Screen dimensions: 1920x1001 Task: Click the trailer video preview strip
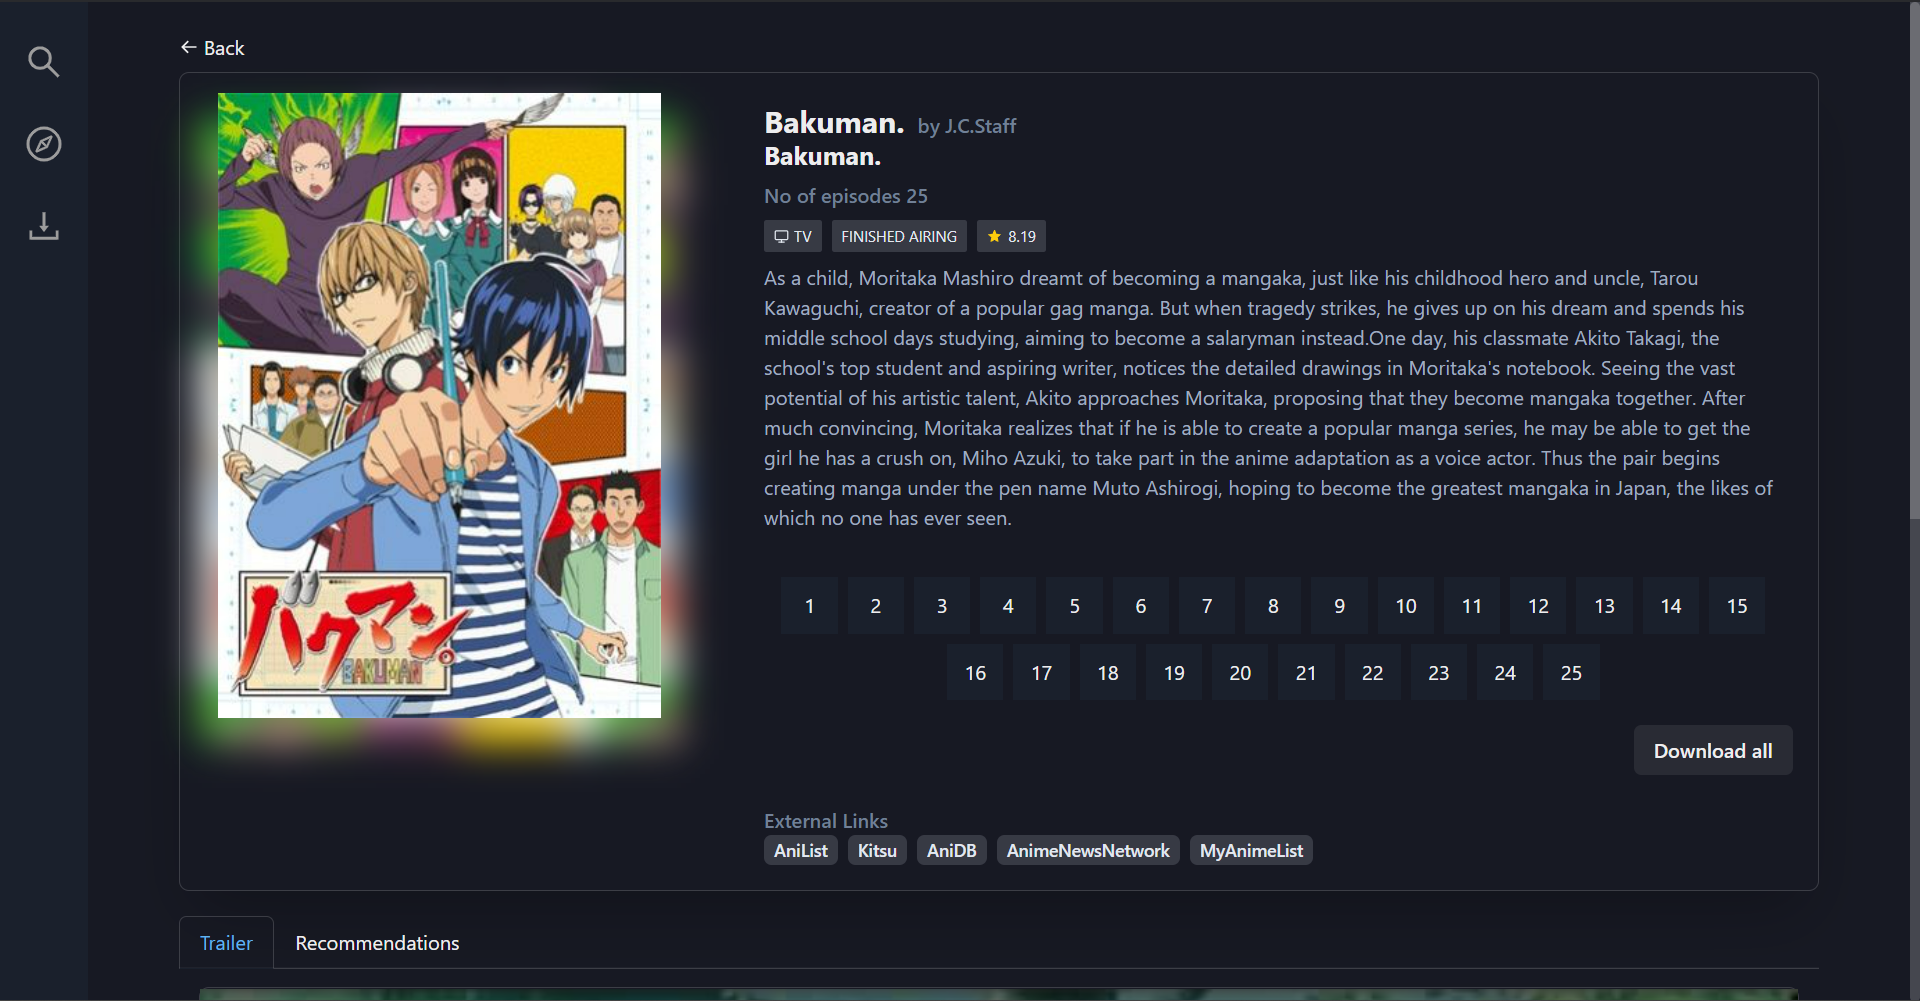998,994
